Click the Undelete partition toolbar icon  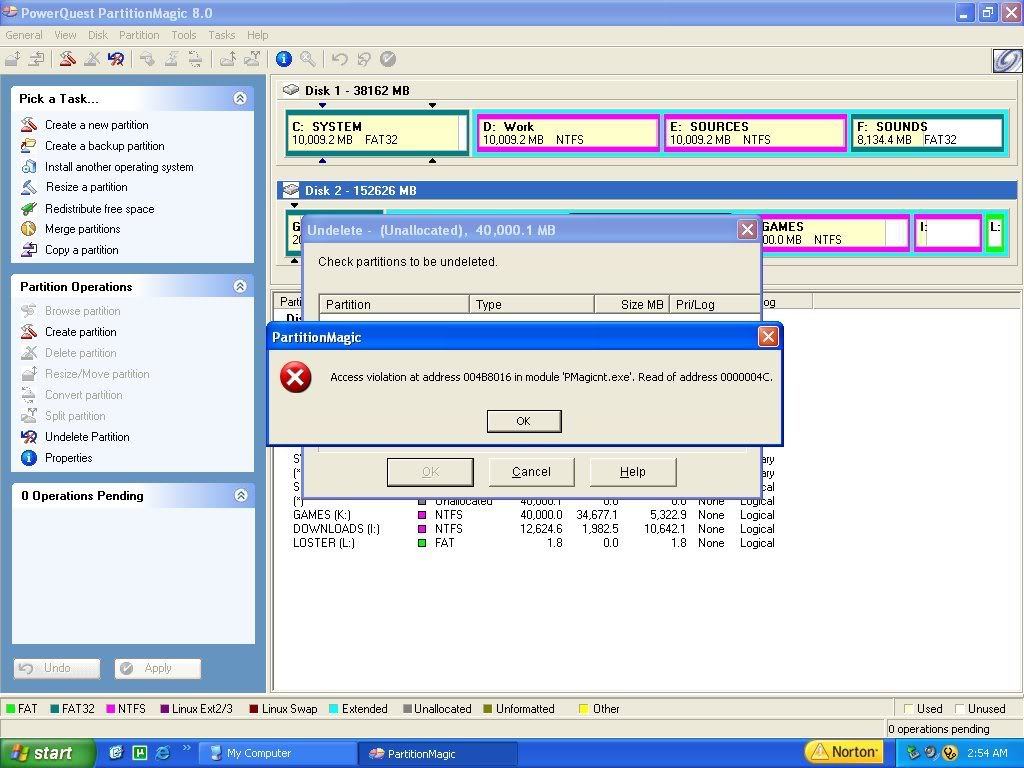tap(116, 59)
